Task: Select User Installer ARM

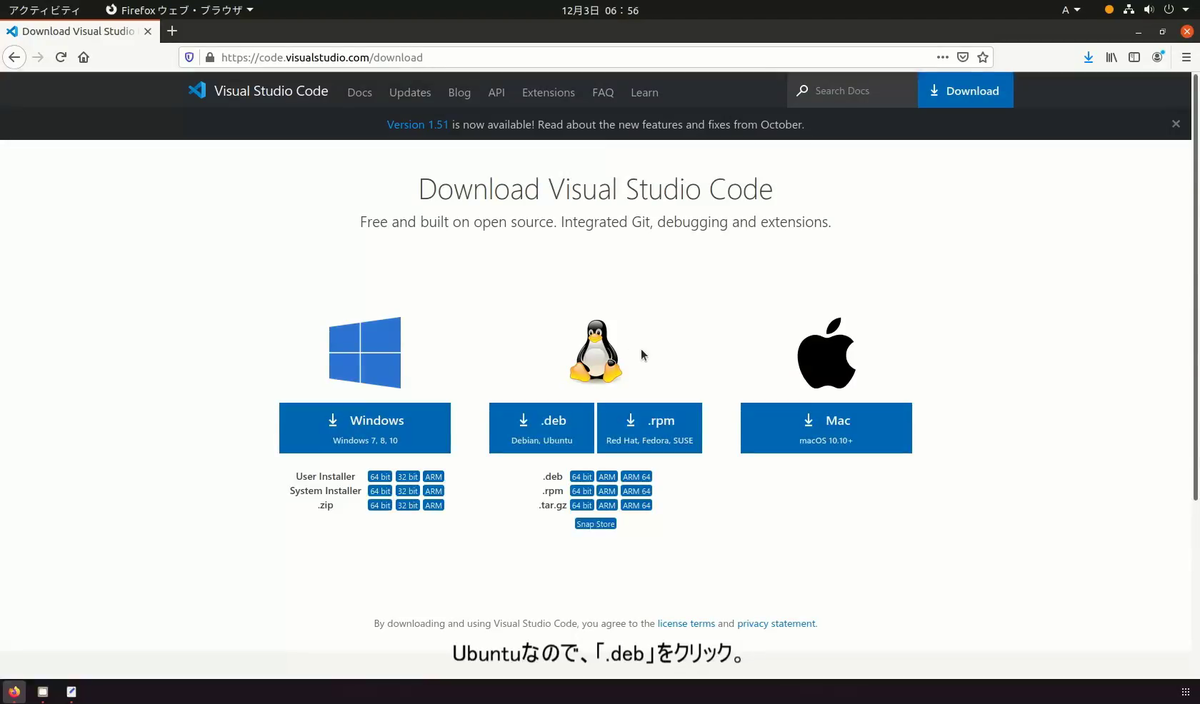Action: click(433, 477)
